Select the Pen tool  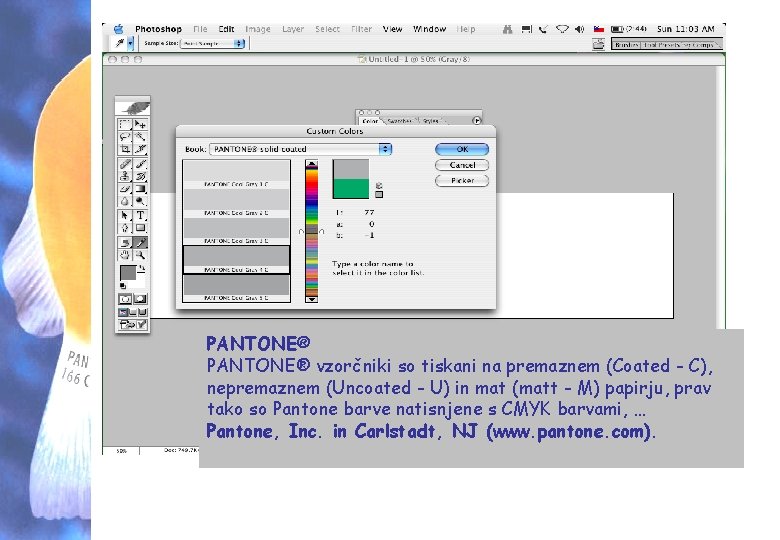pos(125,228)
